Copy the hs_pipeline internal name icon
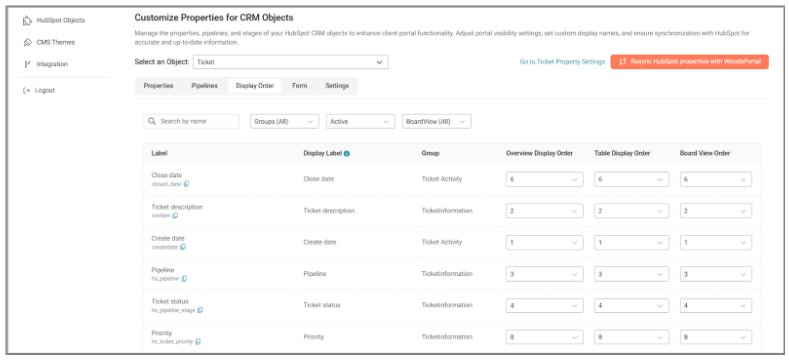789x360 pixels. [184, 278]
